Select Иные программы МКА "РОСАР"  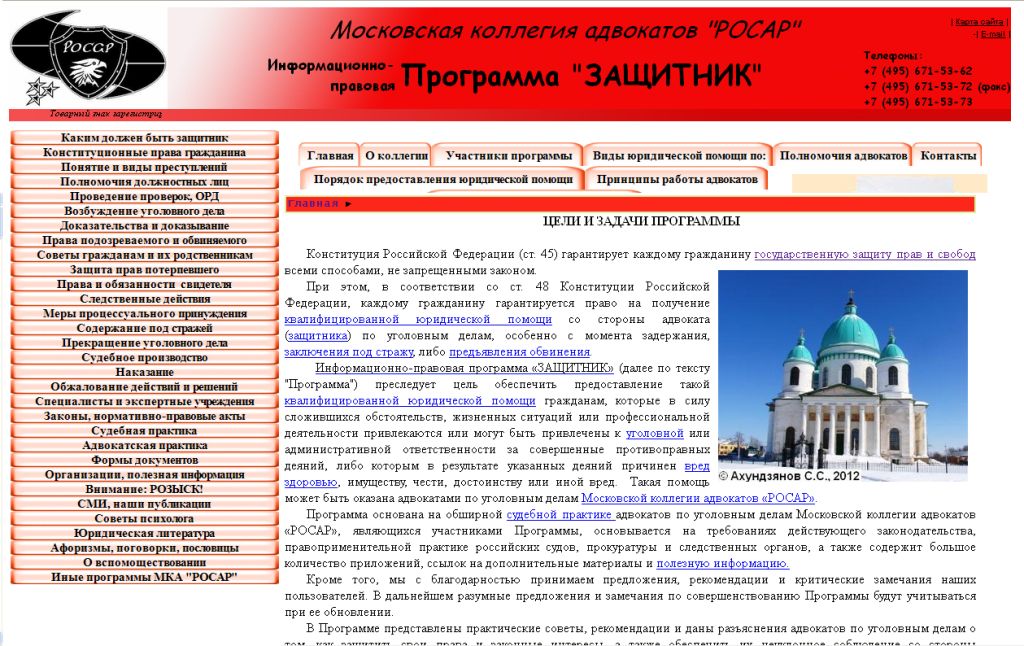pos(144,577)
